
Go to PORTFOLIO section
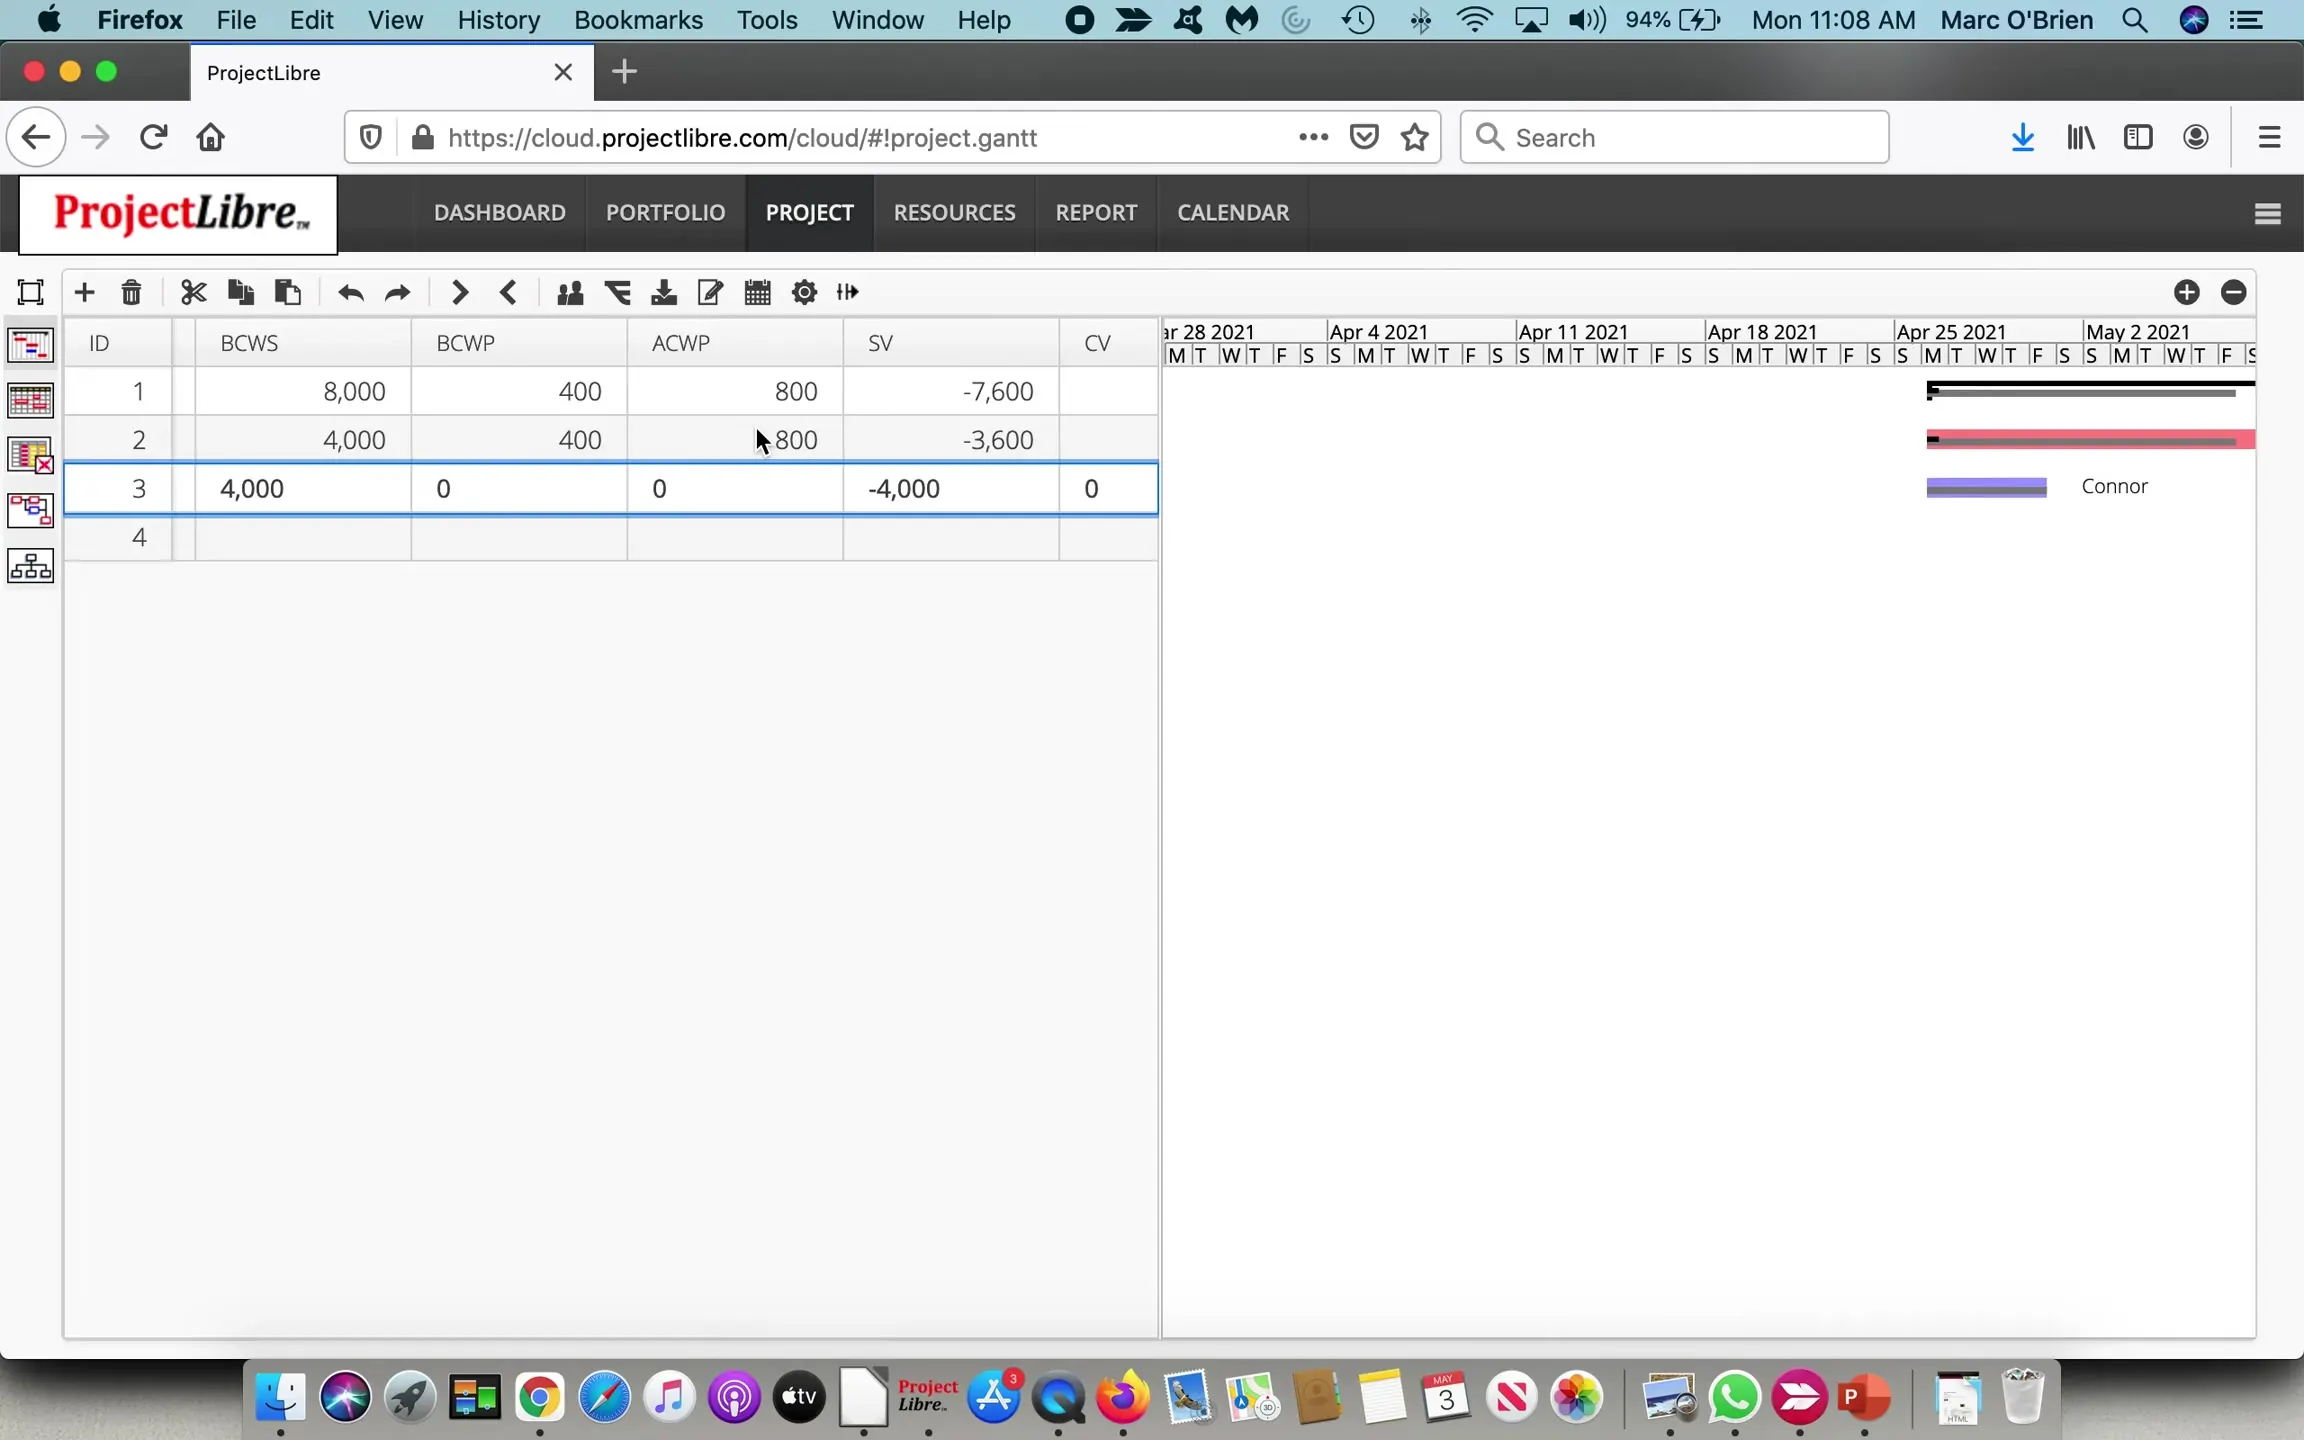(x=665, y=212)
